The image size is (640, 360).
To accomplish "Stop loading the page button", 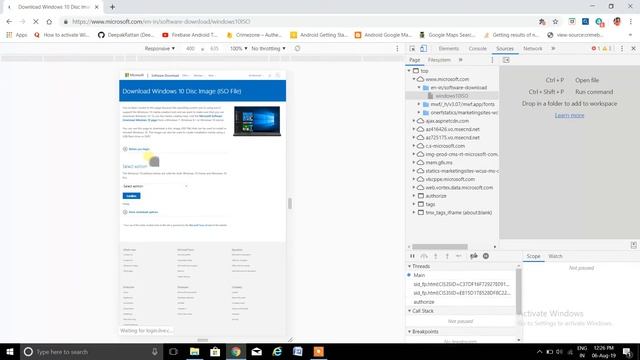I will [x=36, y=22].
